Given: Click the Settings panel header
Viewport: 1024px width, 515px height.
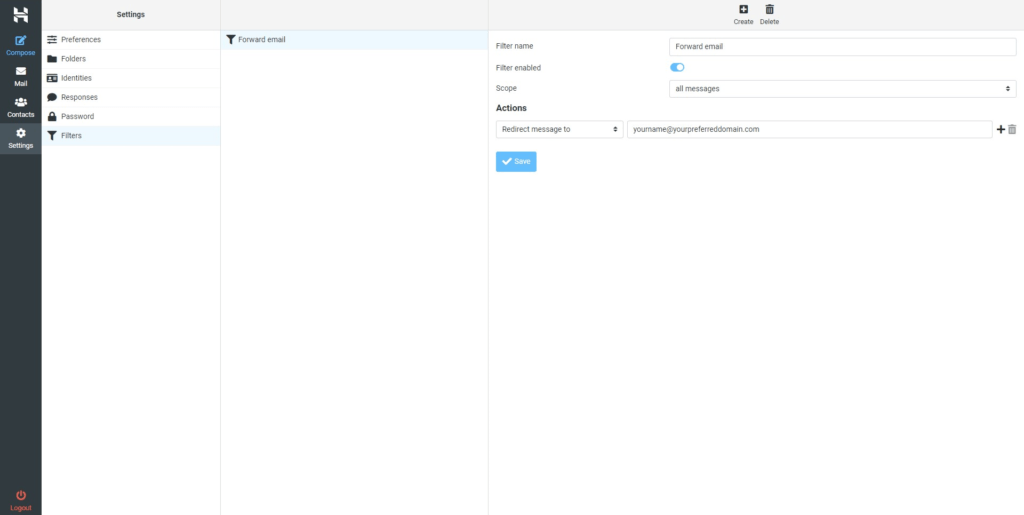Looking at the screenshot, I should tap(131, 14).
